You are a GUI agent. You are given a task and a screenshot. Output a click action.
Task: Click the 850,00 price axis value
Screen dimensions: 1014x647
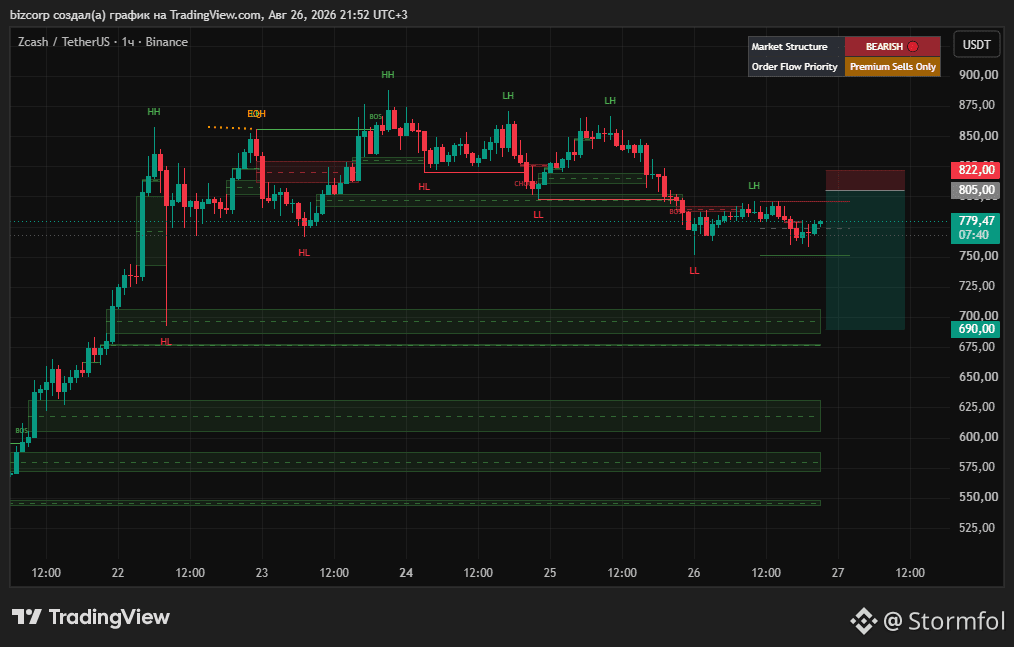pyautogui.click(x=978, y=136)
